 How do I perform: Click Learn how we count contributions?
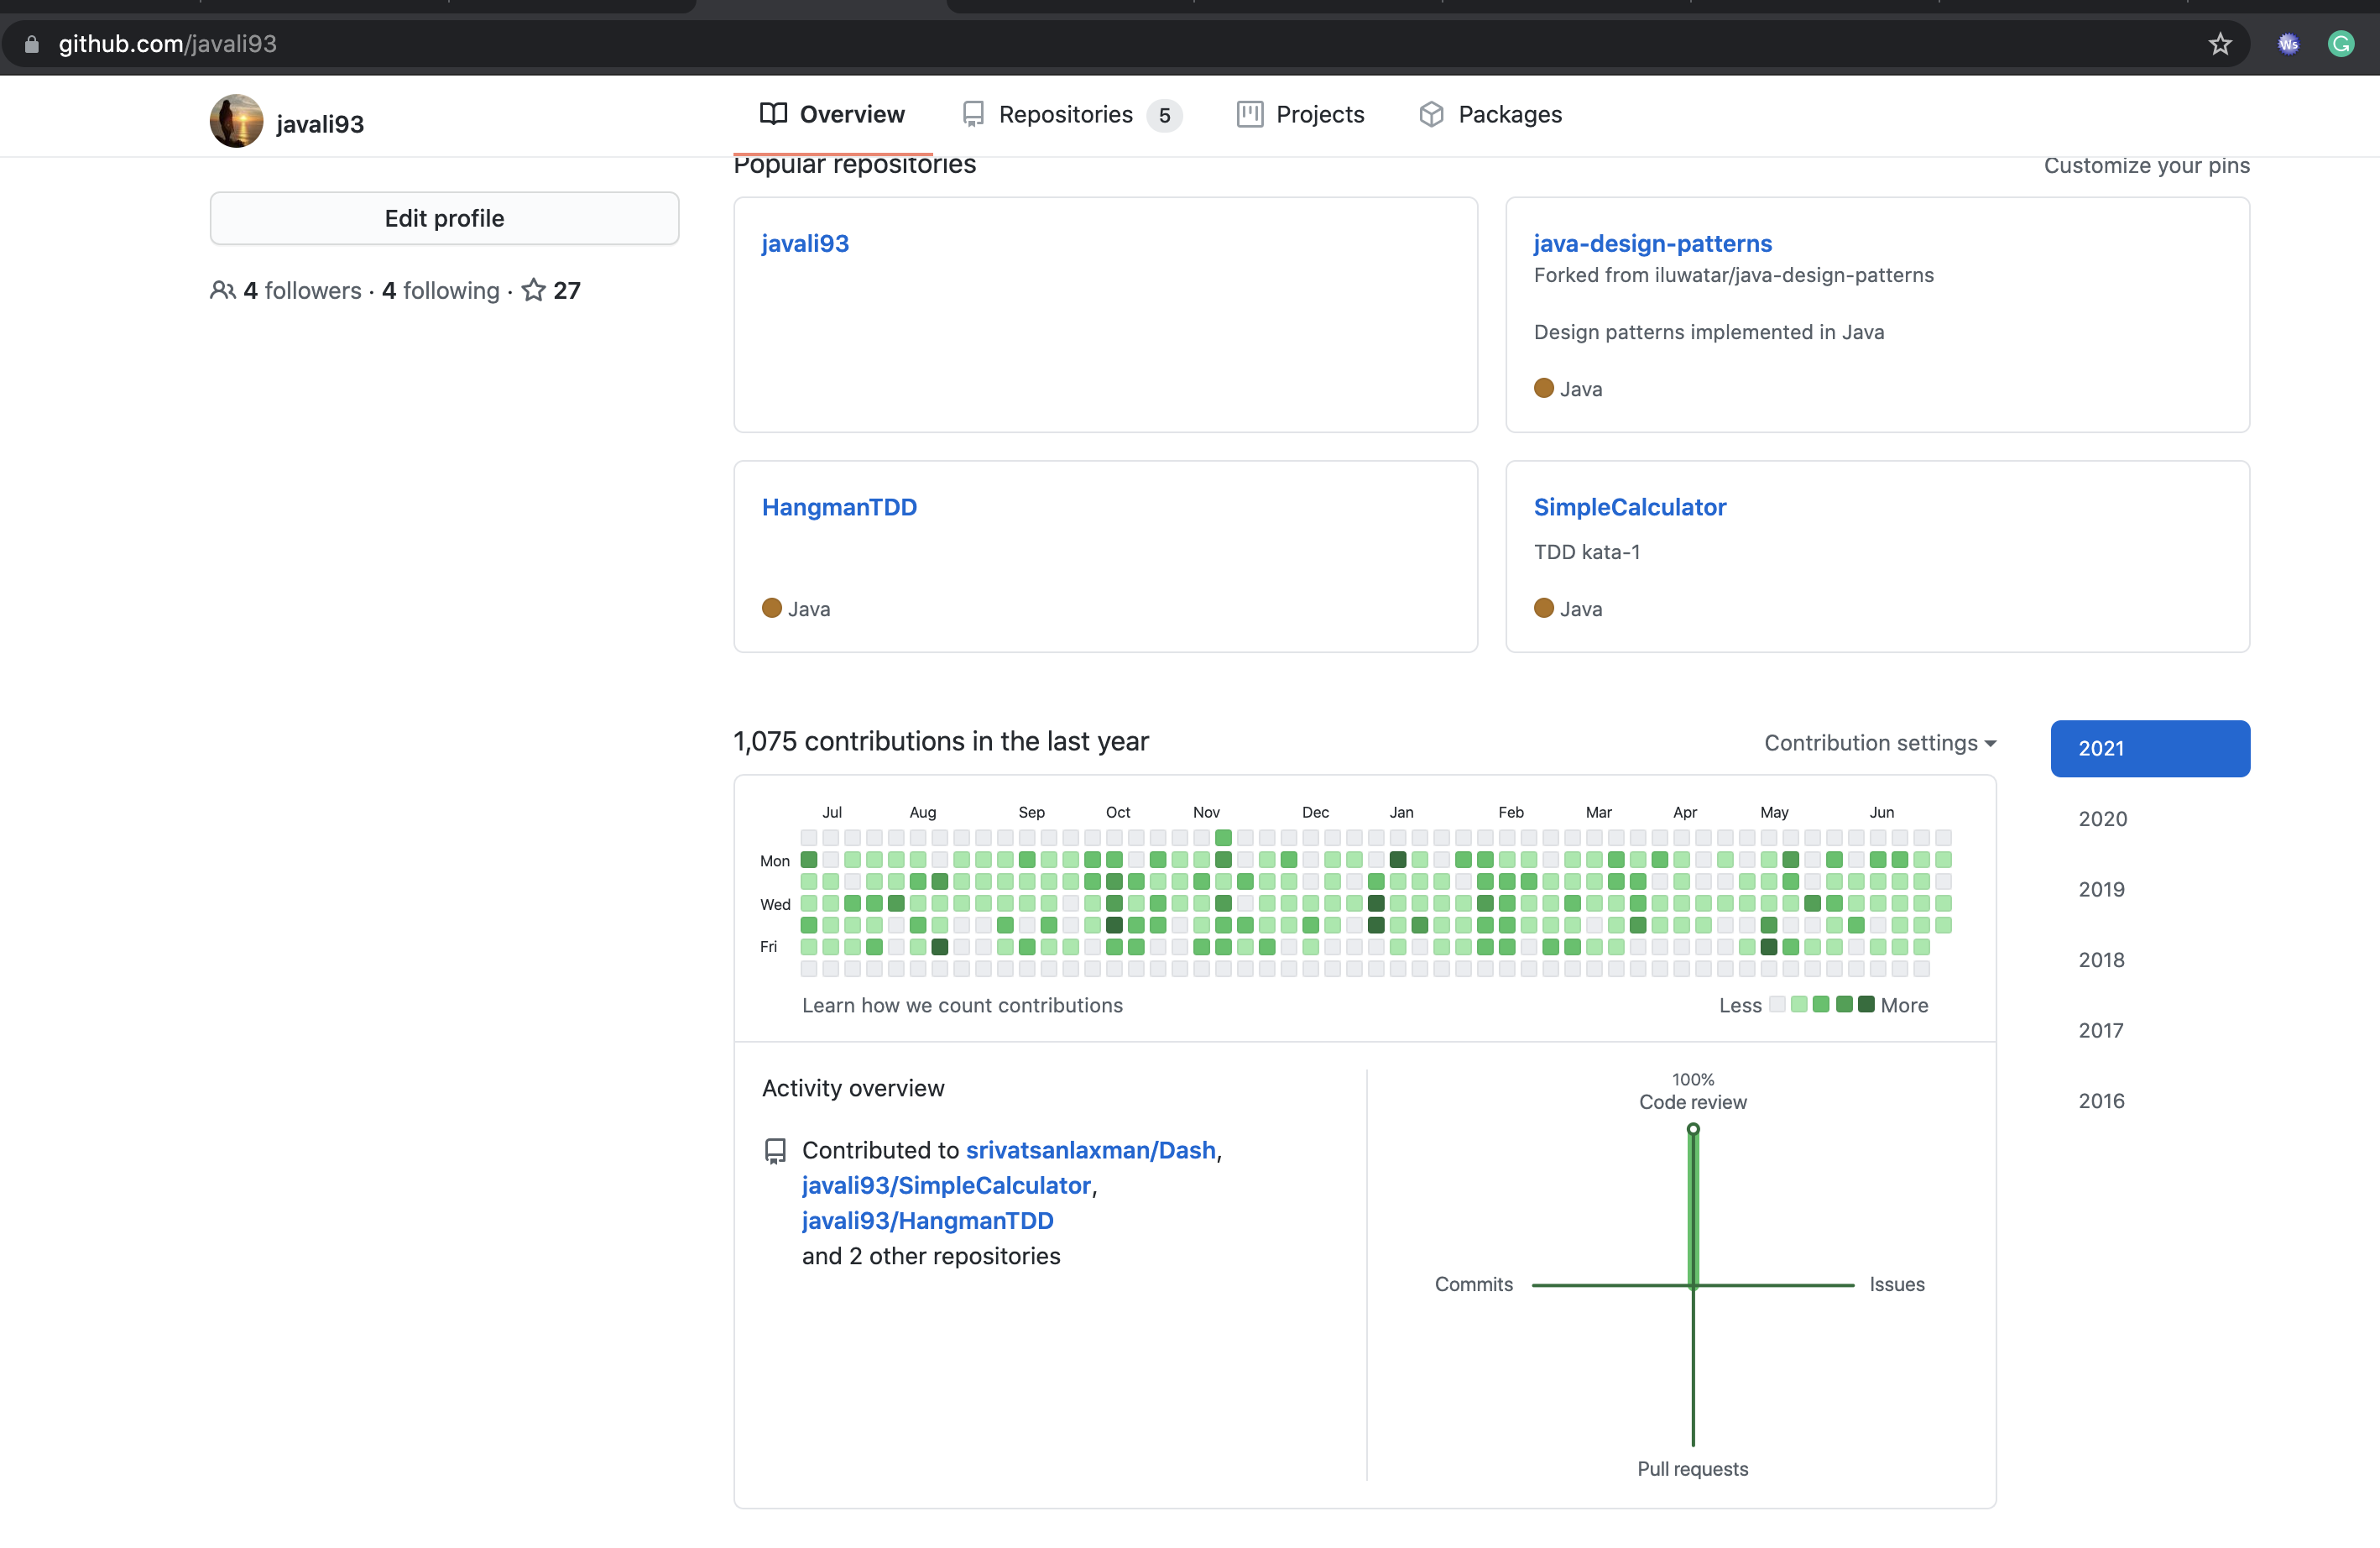coord(962,1005)
